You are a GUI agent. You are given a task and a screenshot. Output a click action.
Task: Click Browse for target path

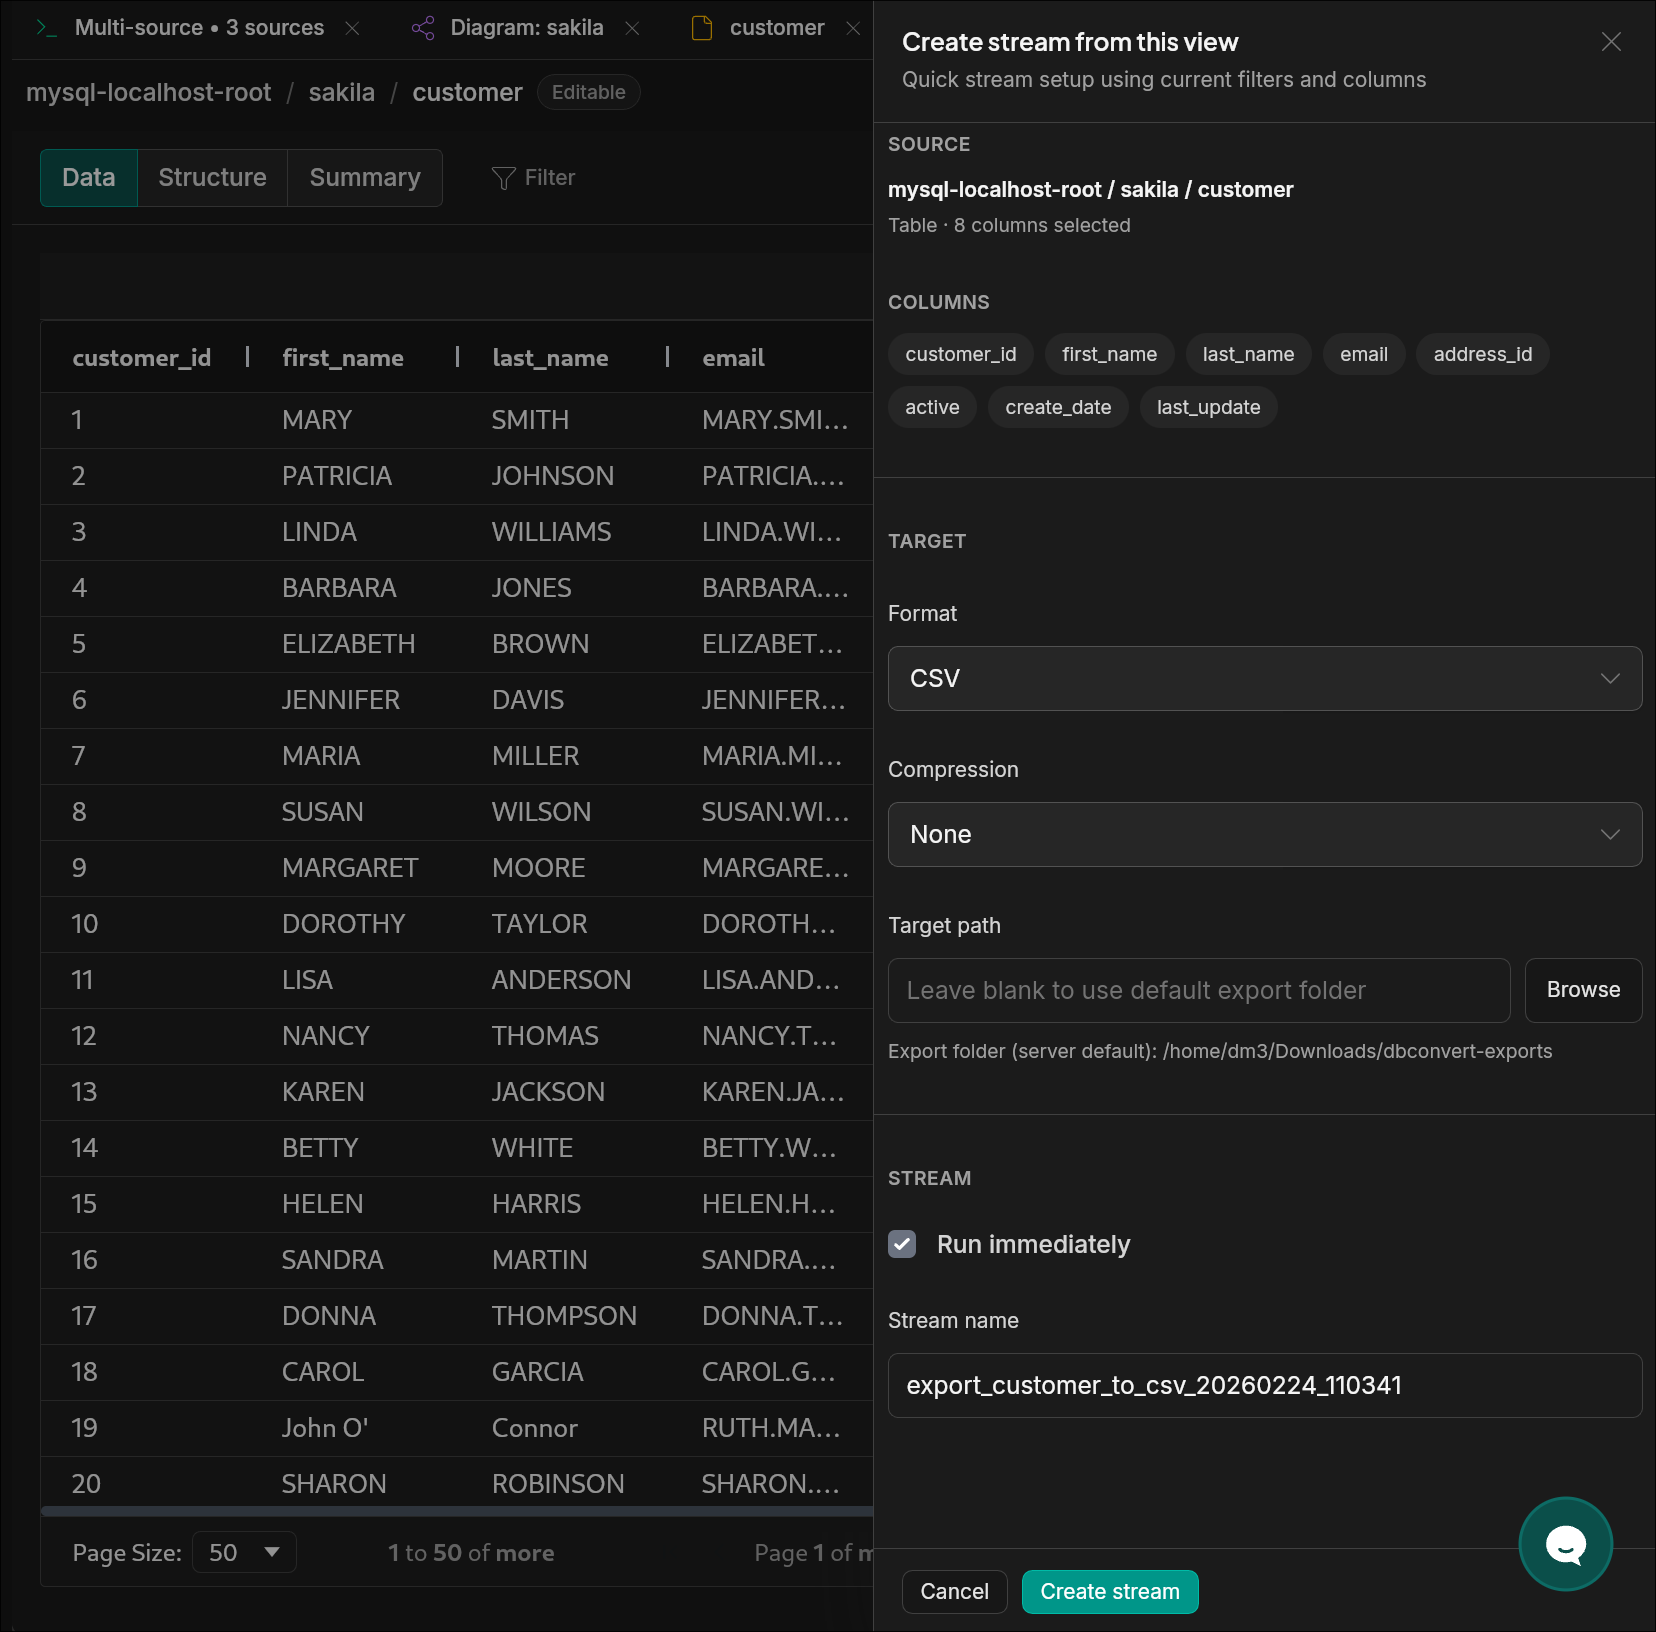pyautogui.click(x=1582, y=990)
